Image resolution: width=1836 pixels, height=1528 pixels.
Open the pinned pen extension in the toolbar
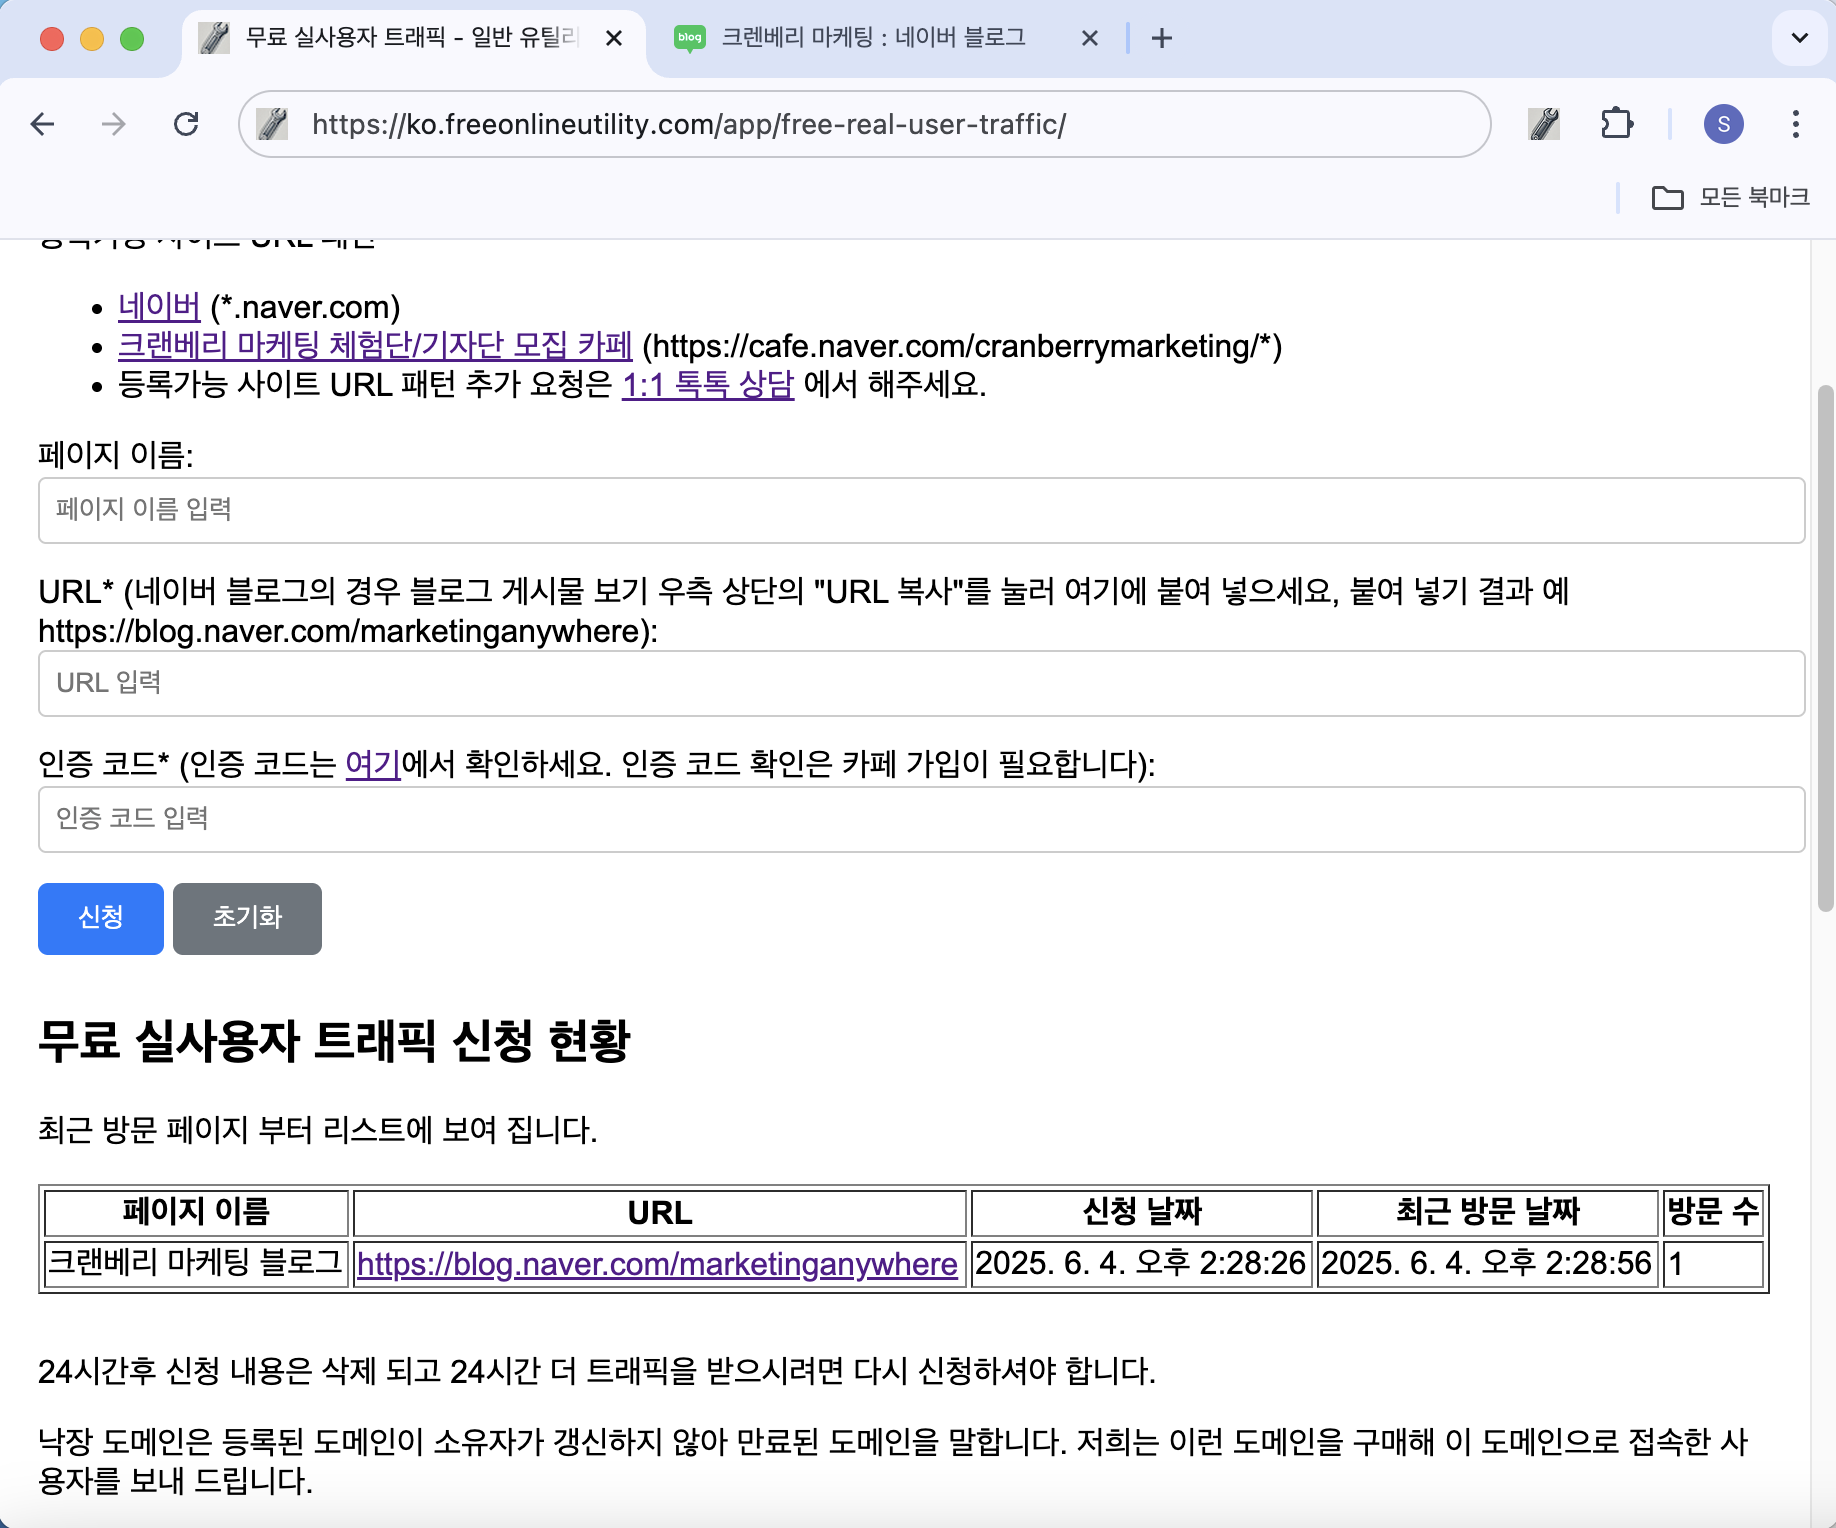tap(1544, 124)
